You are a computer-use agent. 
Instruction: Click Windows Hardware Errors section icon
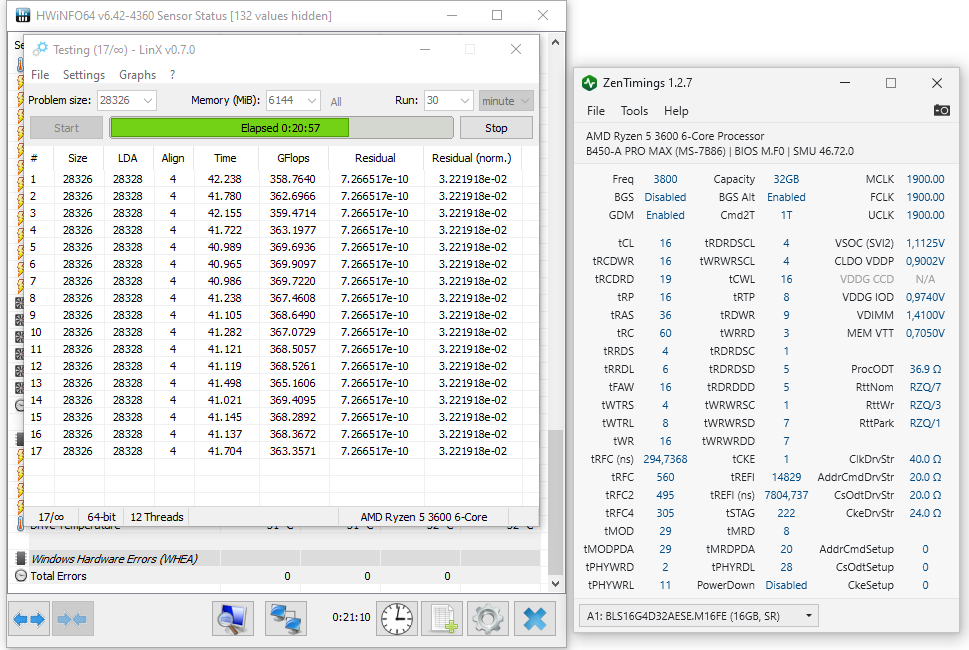20,559
